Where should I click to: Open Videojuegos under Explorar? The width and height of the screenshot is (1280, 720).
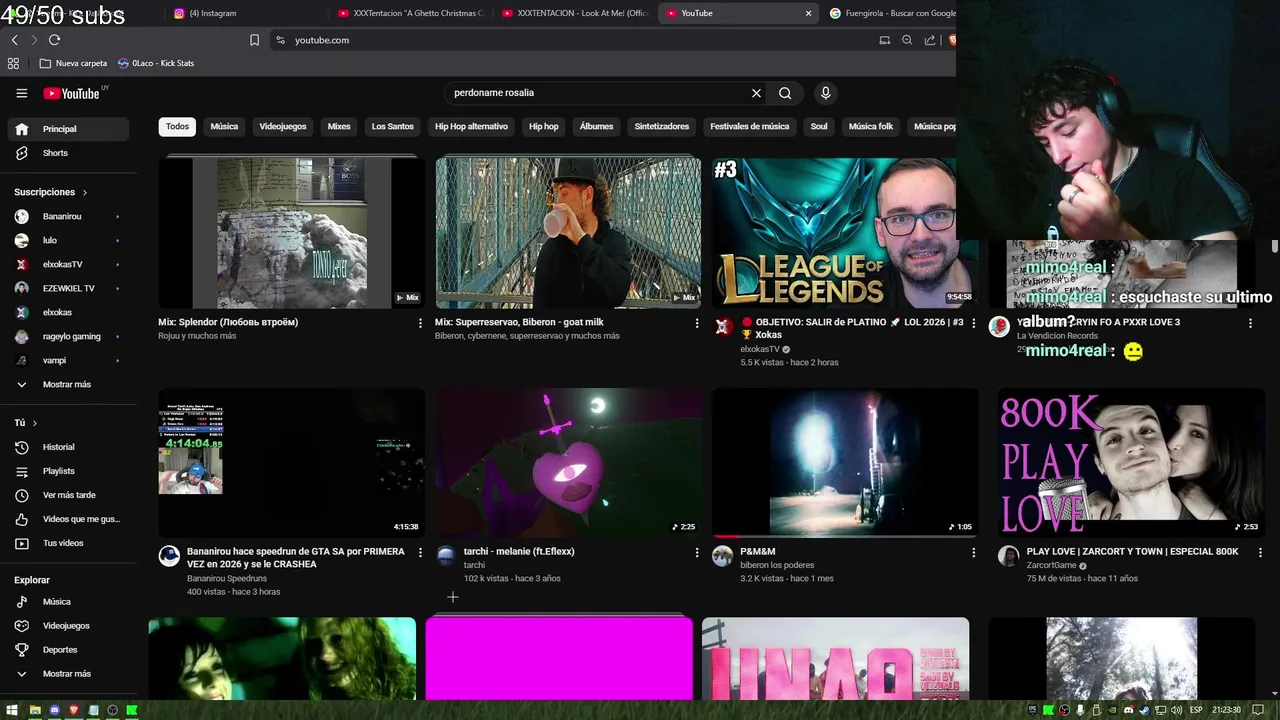[68, 626]
